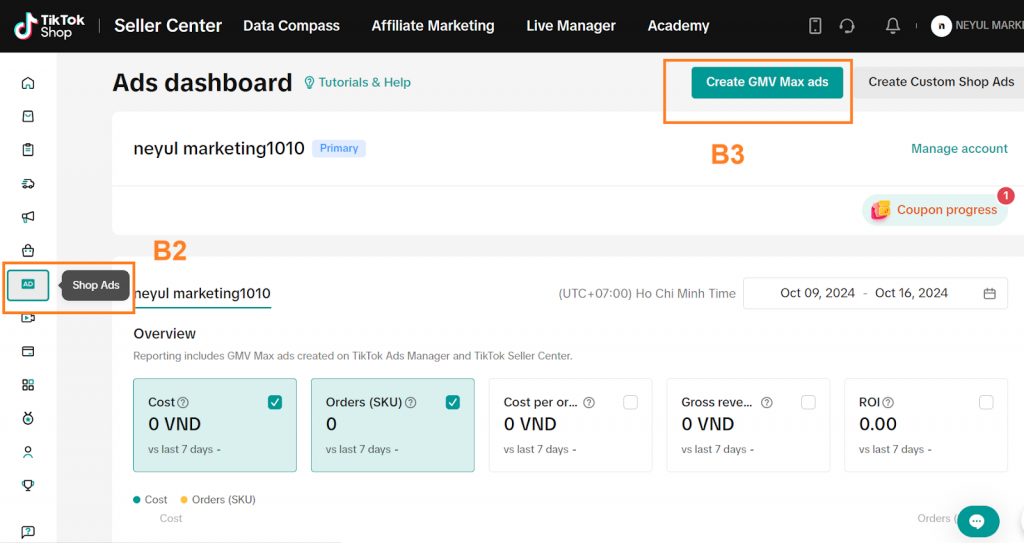Click the Home icon in sidebar
This screenshot has width=1024, height=543.
point(28,83)
